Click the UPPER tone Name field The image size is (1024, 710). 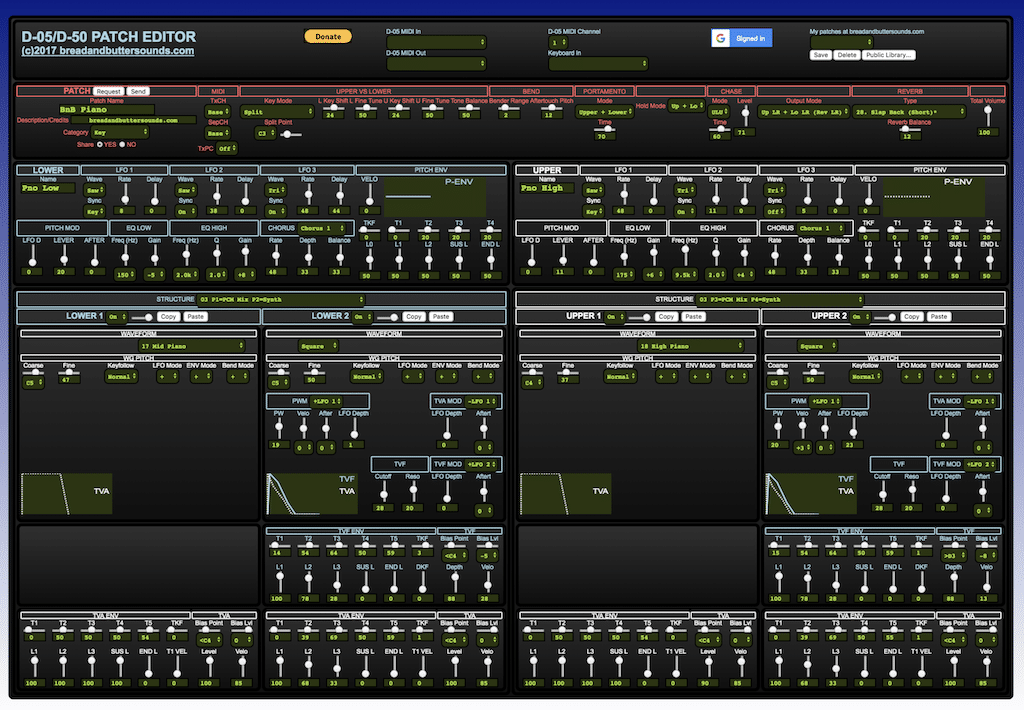(547, 188)
